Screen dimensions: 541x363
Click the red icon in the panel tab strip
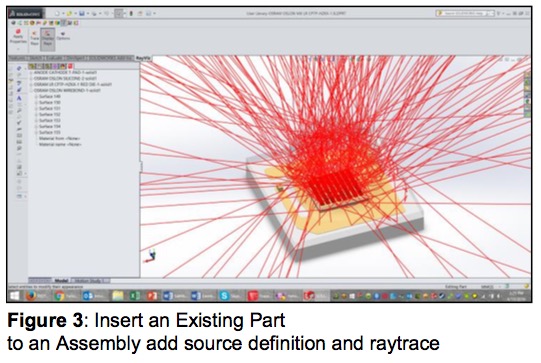tap(70, 66)
